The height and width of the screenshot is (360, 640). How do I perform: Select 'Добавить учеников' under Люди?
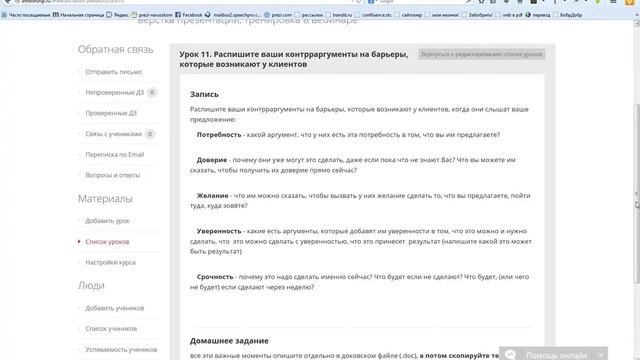[x=115, y=308]
